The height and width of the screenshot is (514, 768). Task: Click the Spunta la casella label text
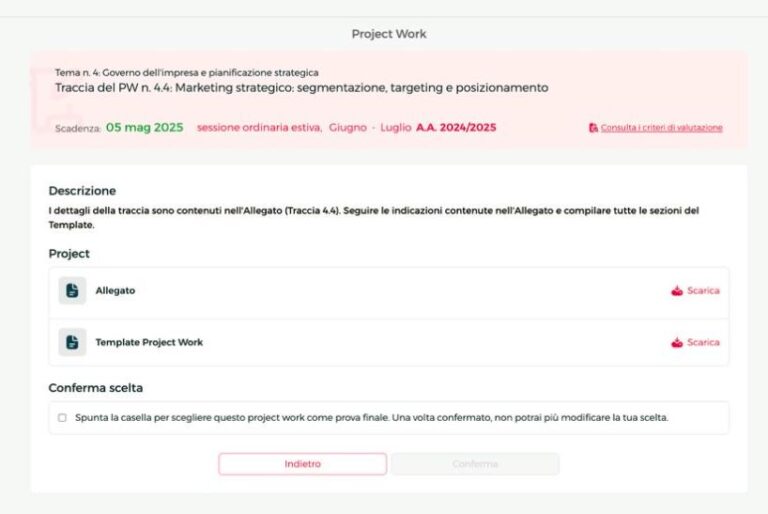pyautogui.click(x=371, y=418)
